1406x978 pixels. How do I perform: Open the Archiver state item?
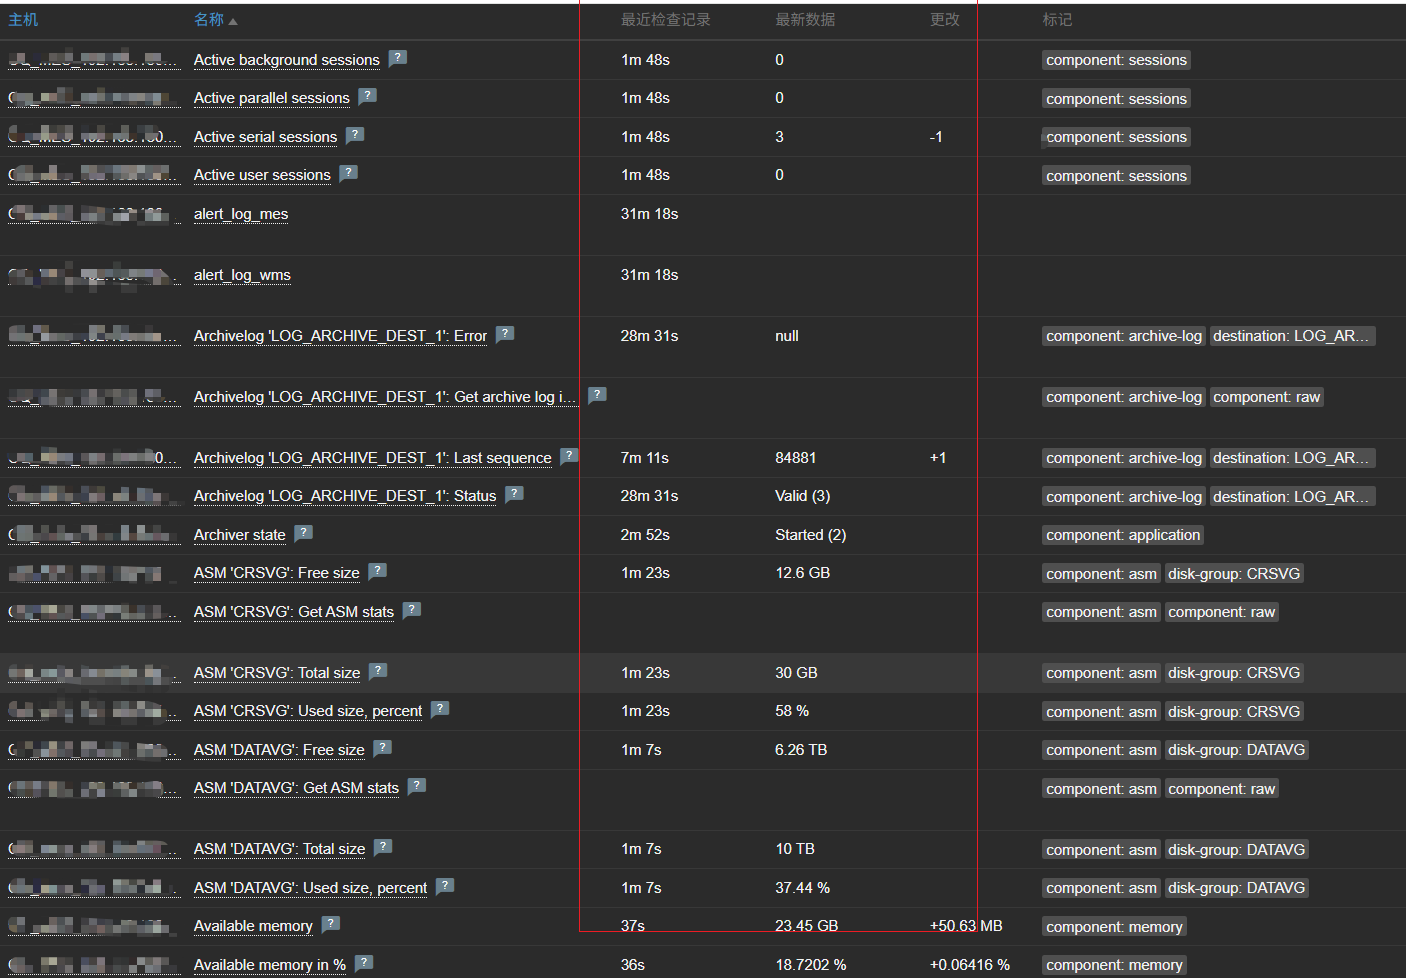(239, 534)
